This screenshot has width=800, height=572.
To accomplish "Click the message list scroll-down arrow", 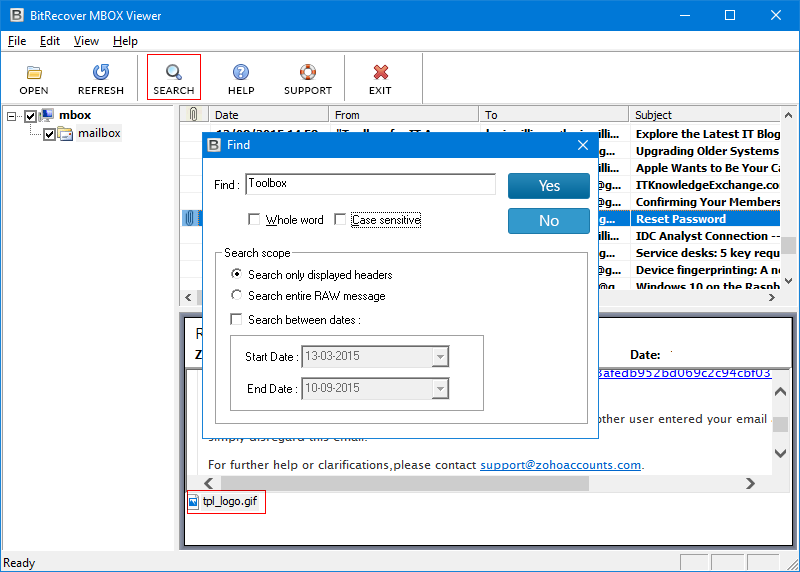I will pyautogui.click(x=788, y=280).
